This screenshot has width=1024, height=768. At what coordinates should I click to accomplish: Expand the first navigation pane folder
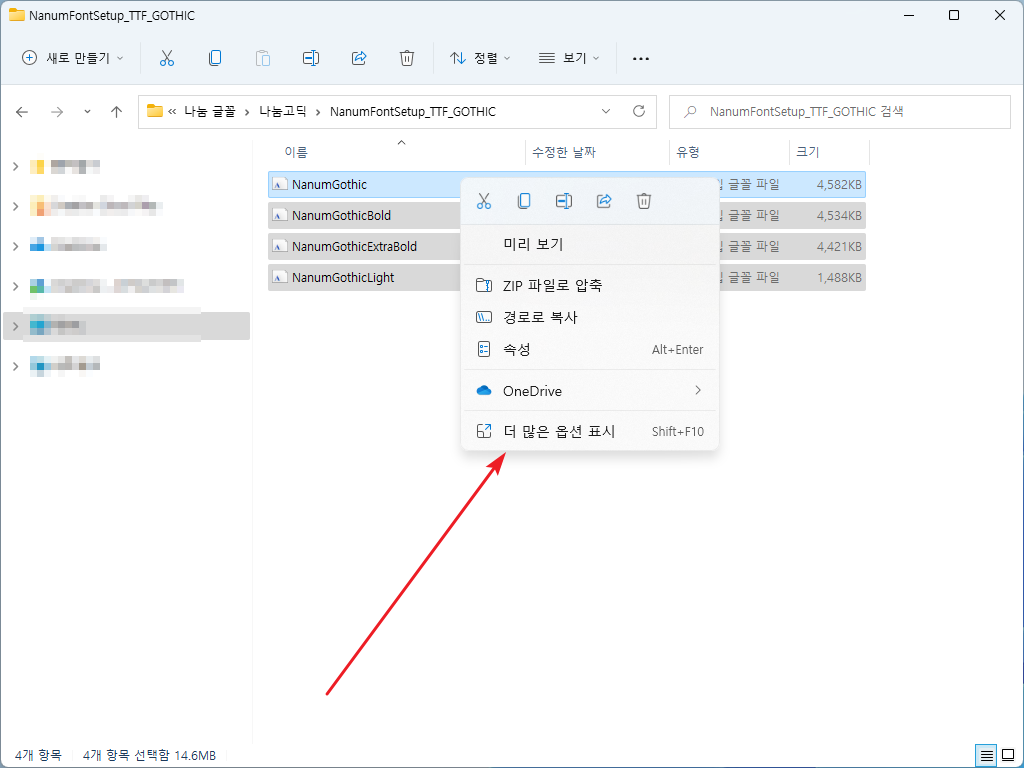pos(16,167)
